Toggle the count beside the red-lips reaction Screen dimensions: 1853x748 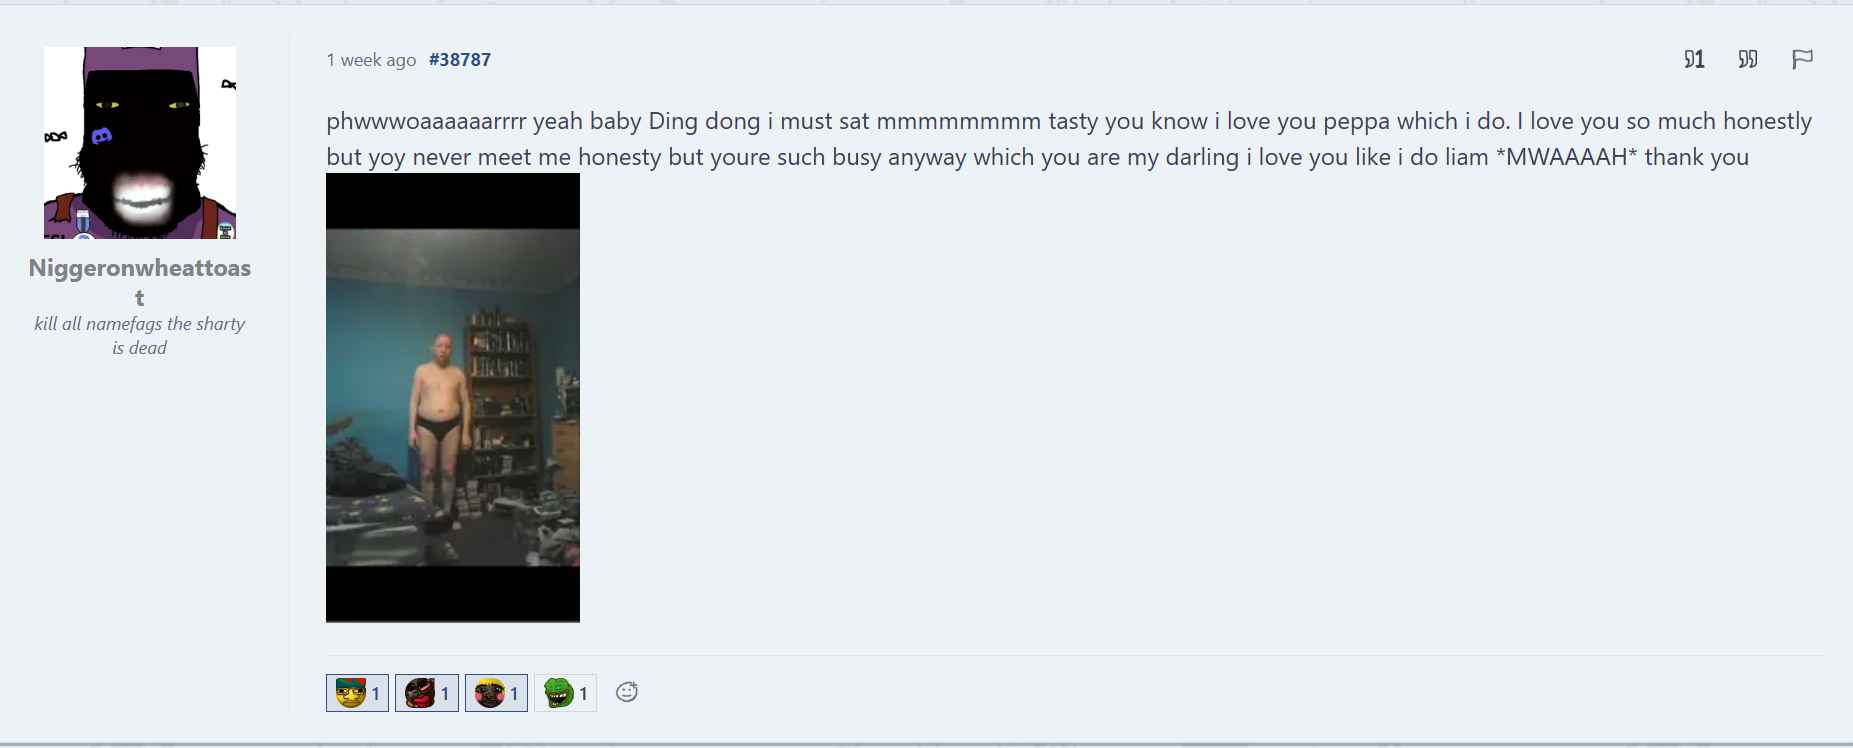pos(445,693)
